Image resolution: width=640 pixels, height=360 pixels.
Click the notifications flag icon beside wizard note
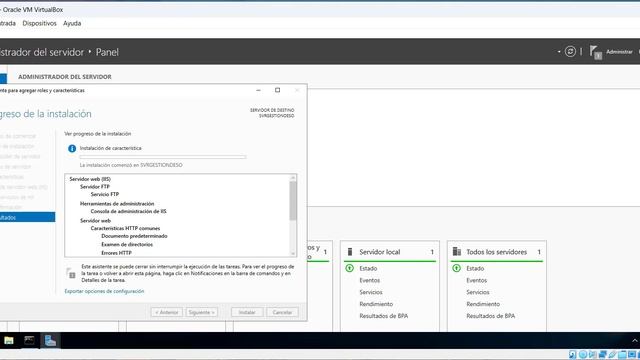(x=71, y=273)
